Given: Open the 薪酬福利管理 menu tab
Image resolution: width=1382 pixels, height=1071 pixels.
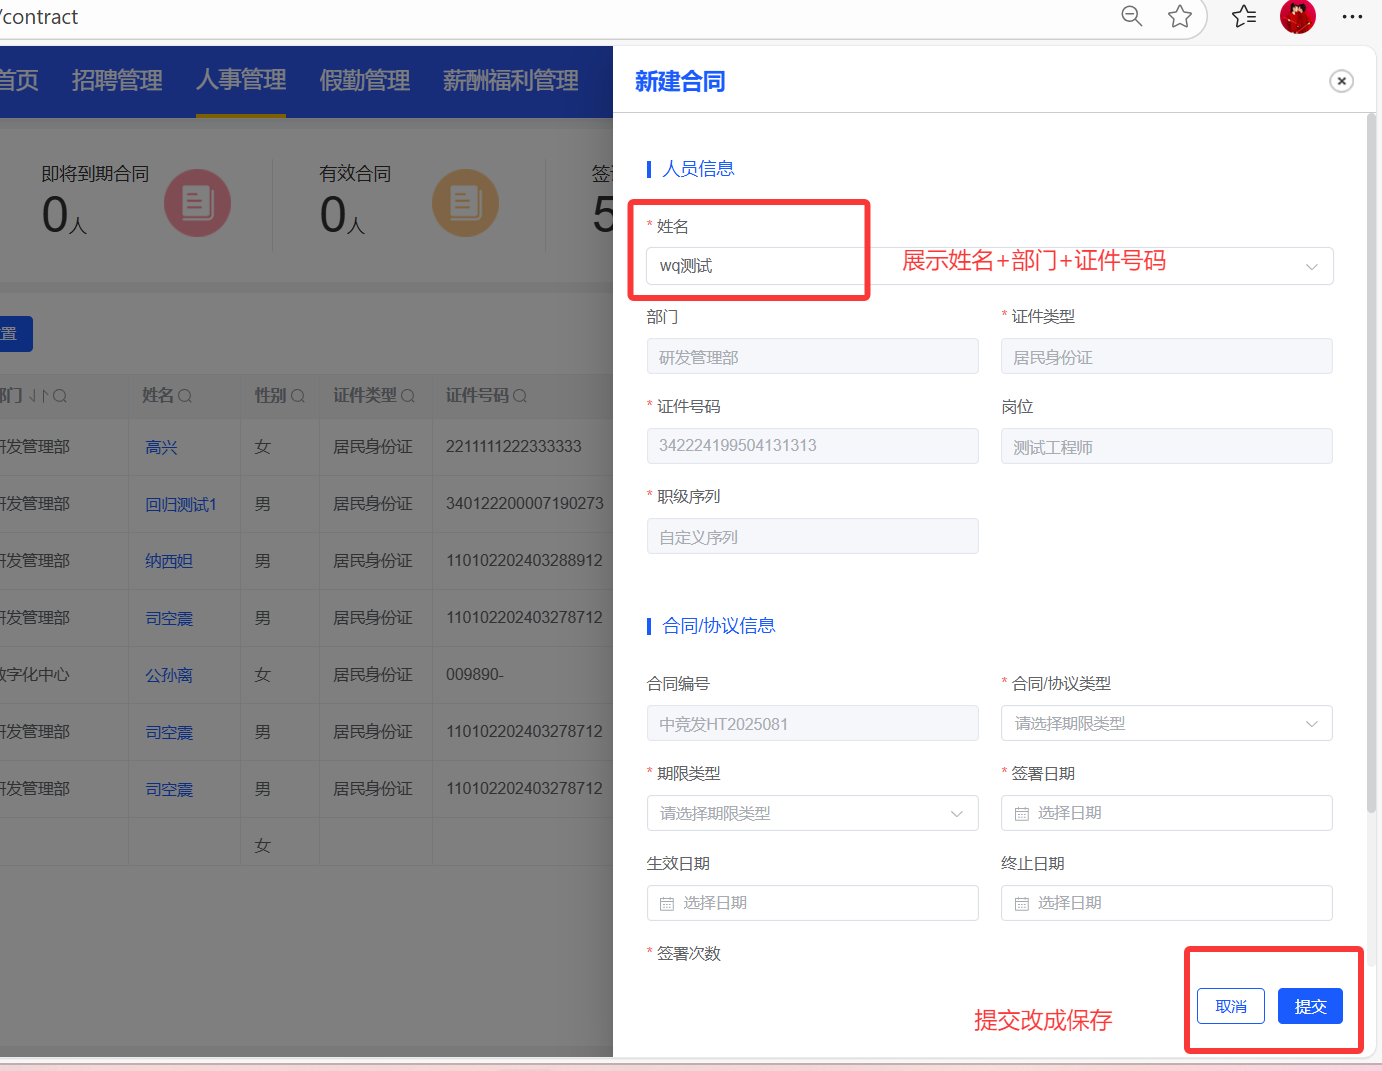Looking at the screenshot, I should coord(510,80).
